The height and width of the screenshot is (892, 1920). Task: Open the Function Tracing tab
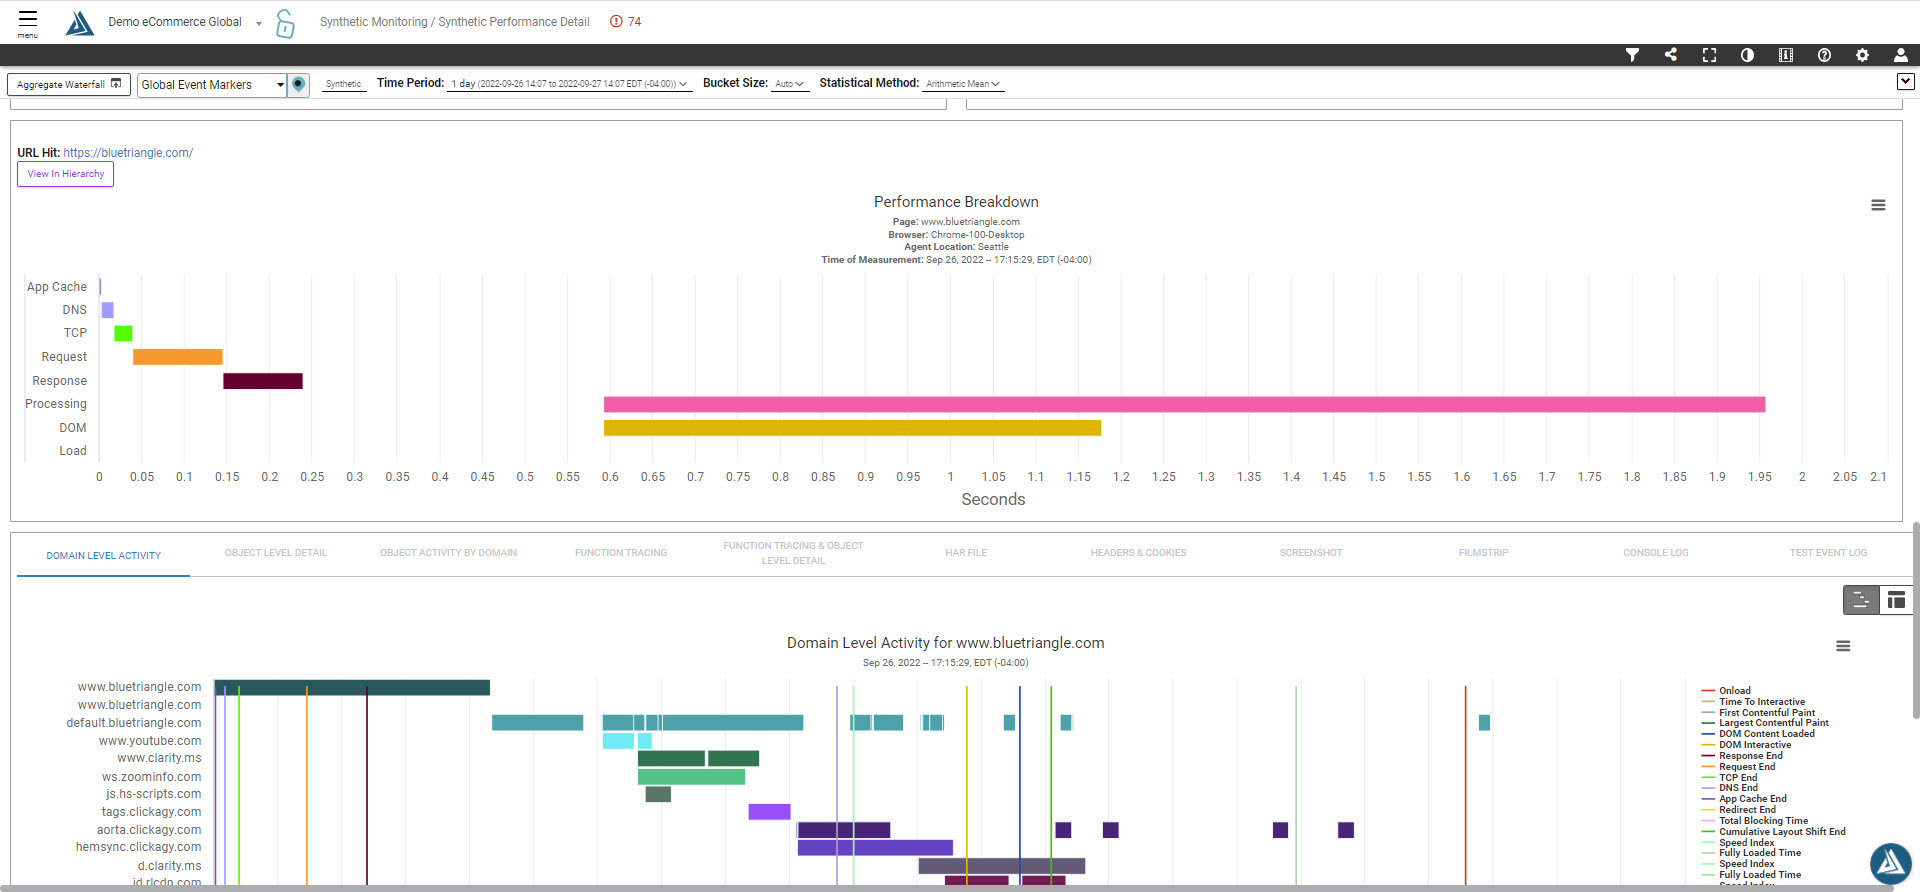(x=621, y=553)
